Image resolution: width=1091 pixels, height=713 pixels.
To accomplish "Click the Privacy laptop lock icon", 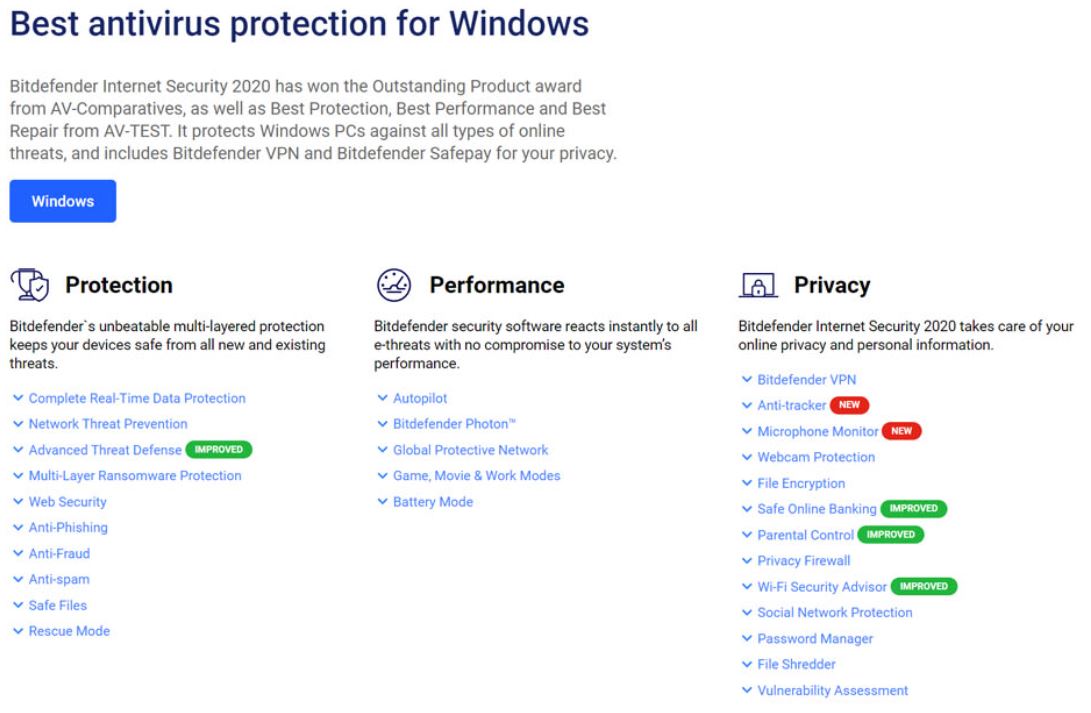I will coord(757,285).
